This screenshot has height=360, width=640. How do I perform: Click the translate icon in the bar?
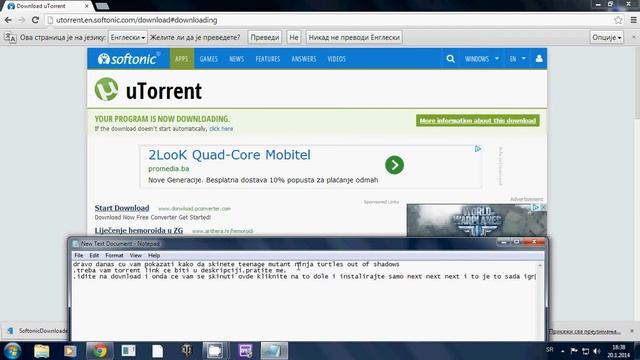10,38
